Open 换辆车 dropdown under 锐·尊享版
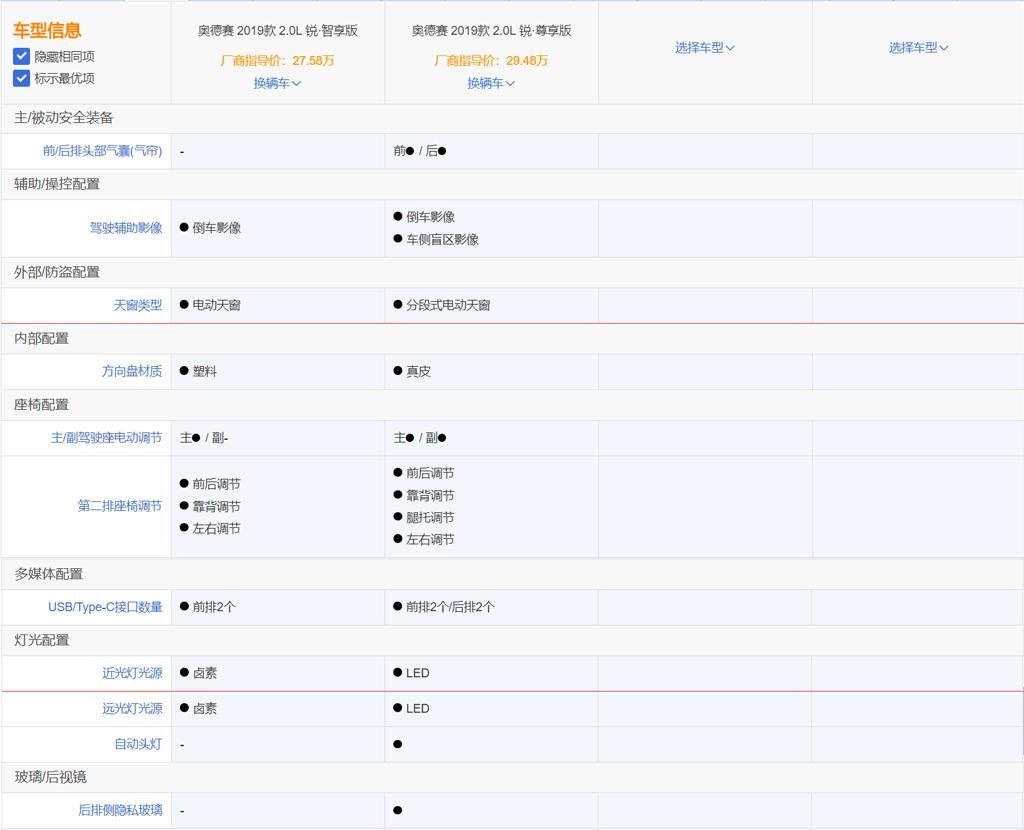1024x830 pixels. tap(491, 83)
